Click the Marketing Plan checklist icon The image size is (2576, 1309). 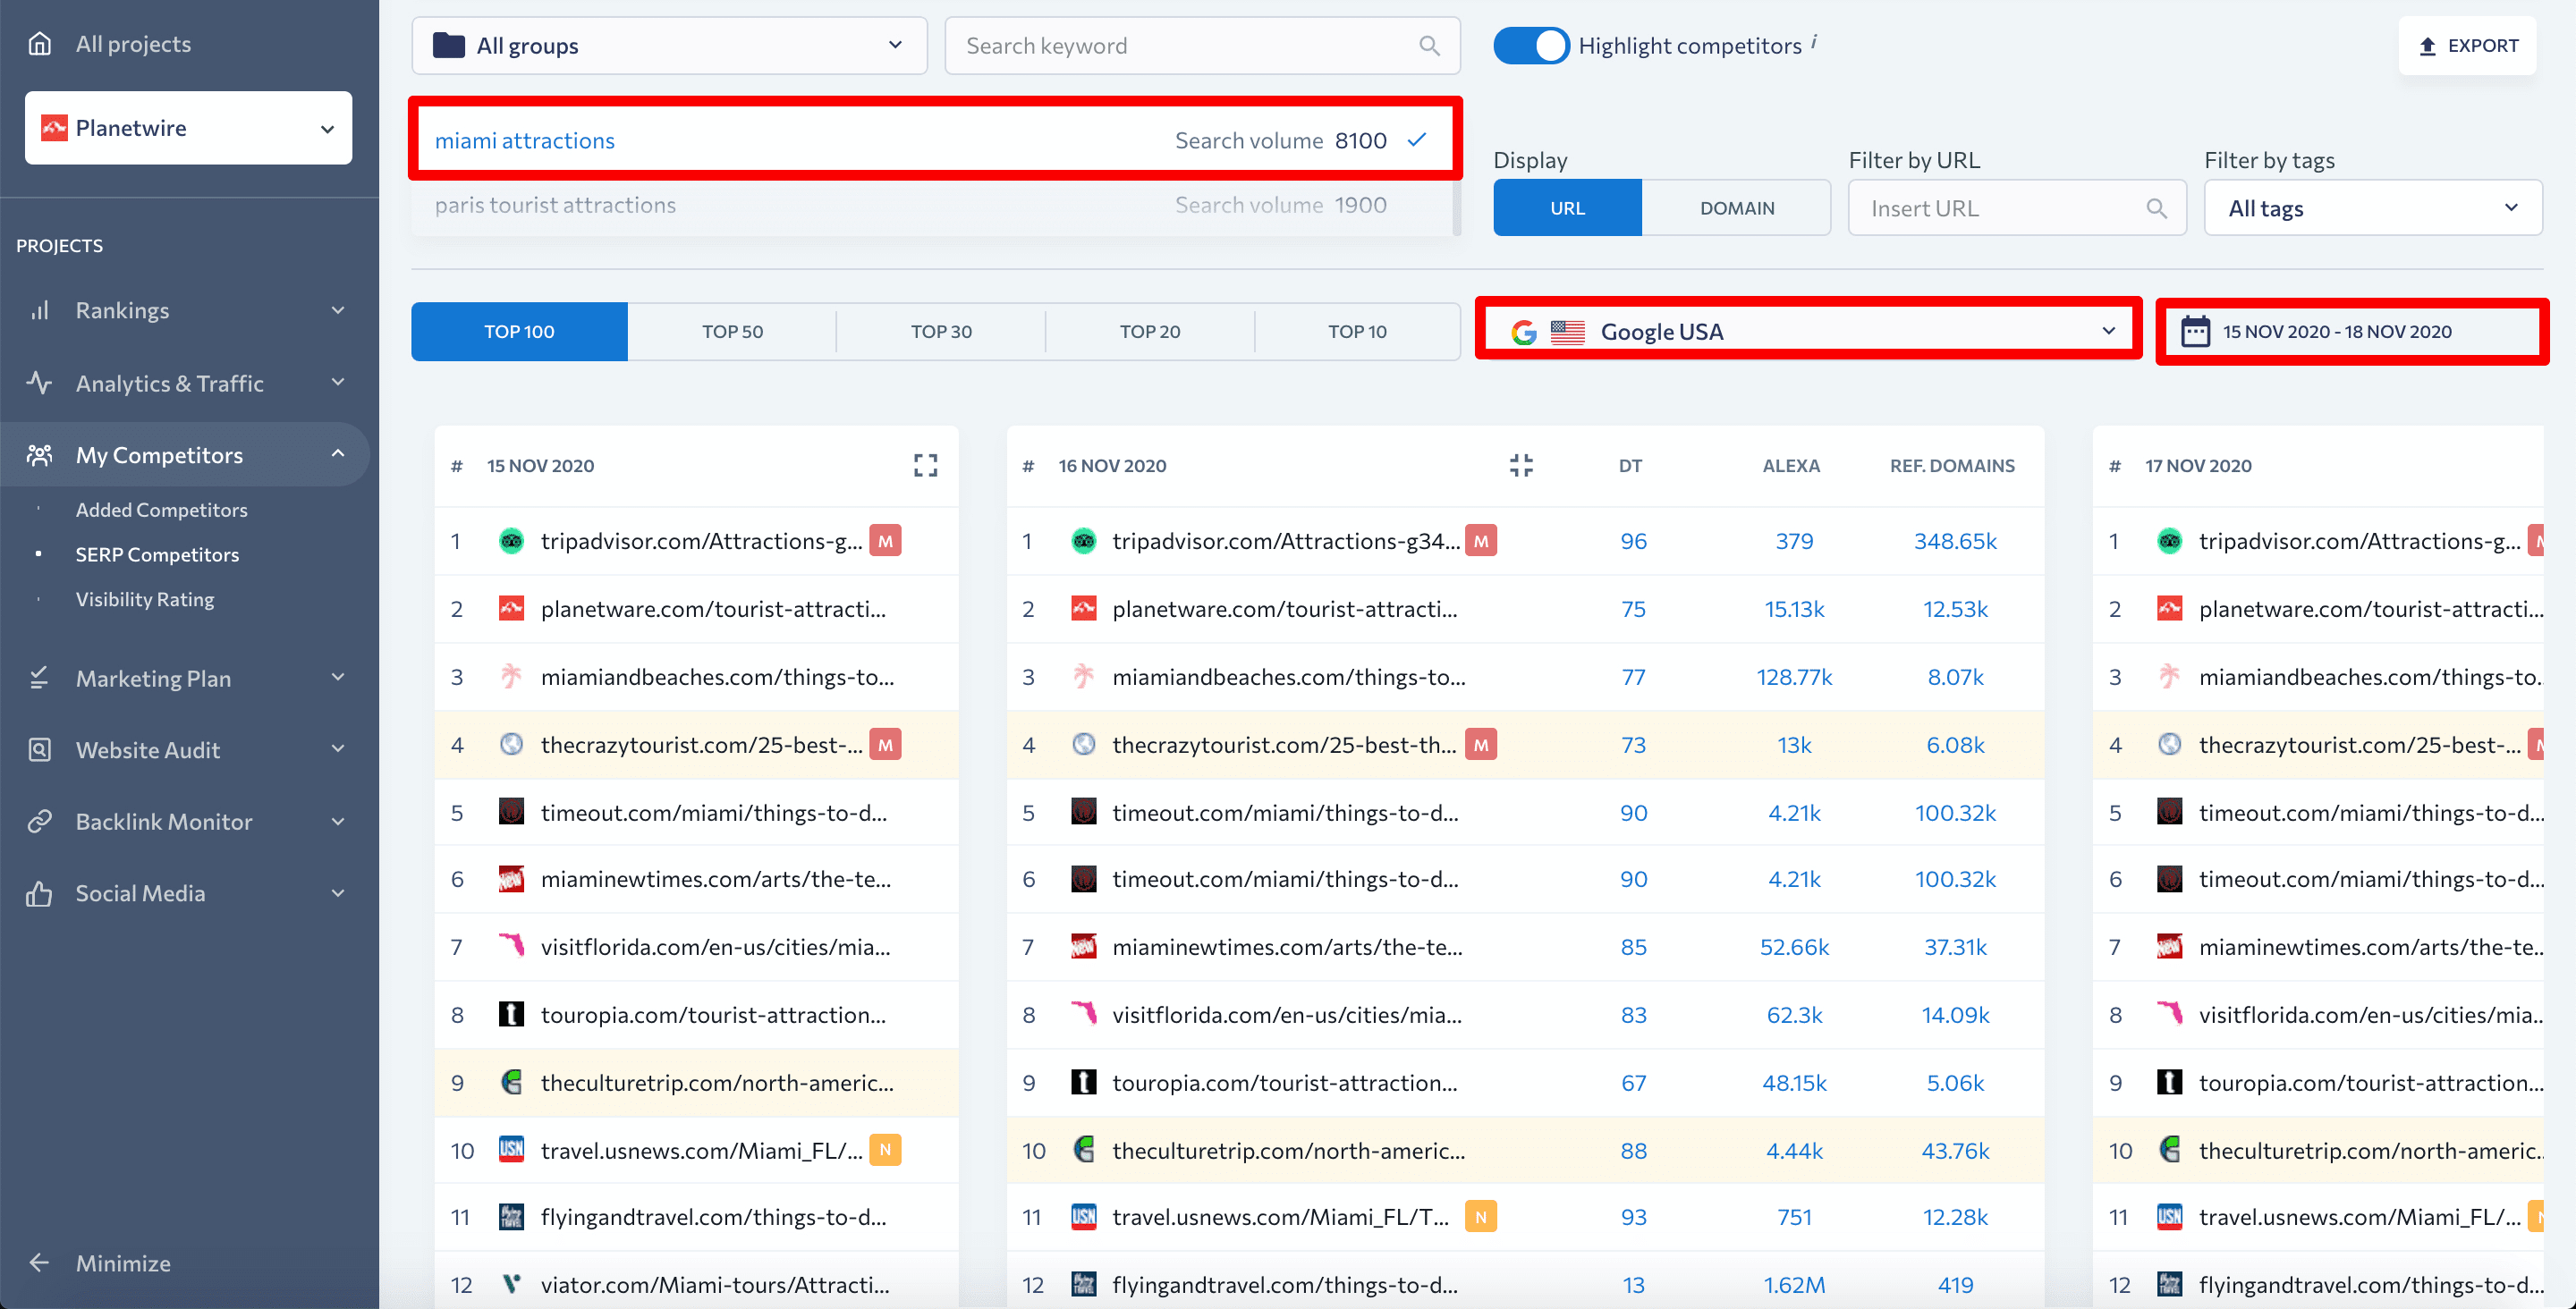[x=39, y=678]
